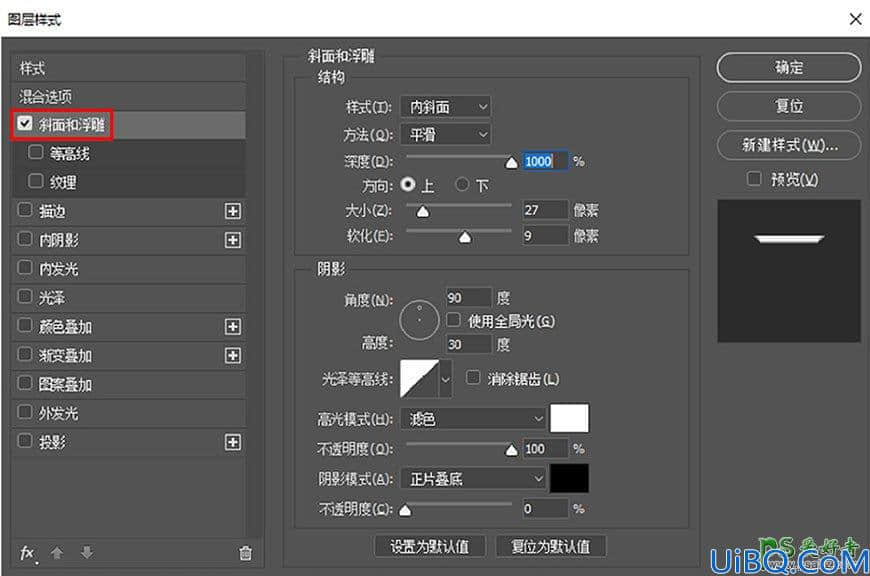
Task: Click the angle and altitude dial
Action: (x=419, y=320)
